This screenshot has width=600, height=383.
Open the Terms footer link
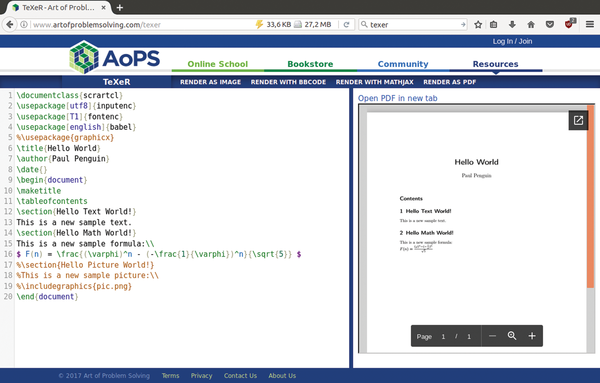pos(170,376)
